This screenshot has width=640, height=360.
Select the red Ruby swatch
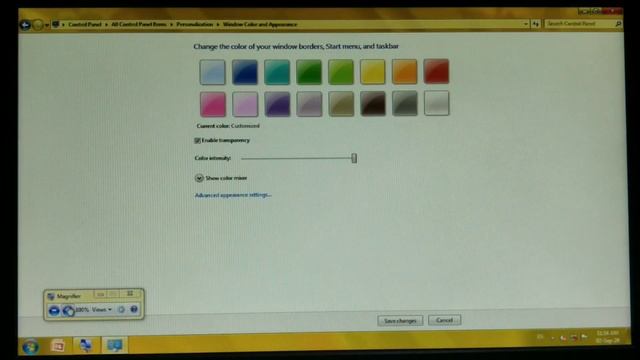436,71
